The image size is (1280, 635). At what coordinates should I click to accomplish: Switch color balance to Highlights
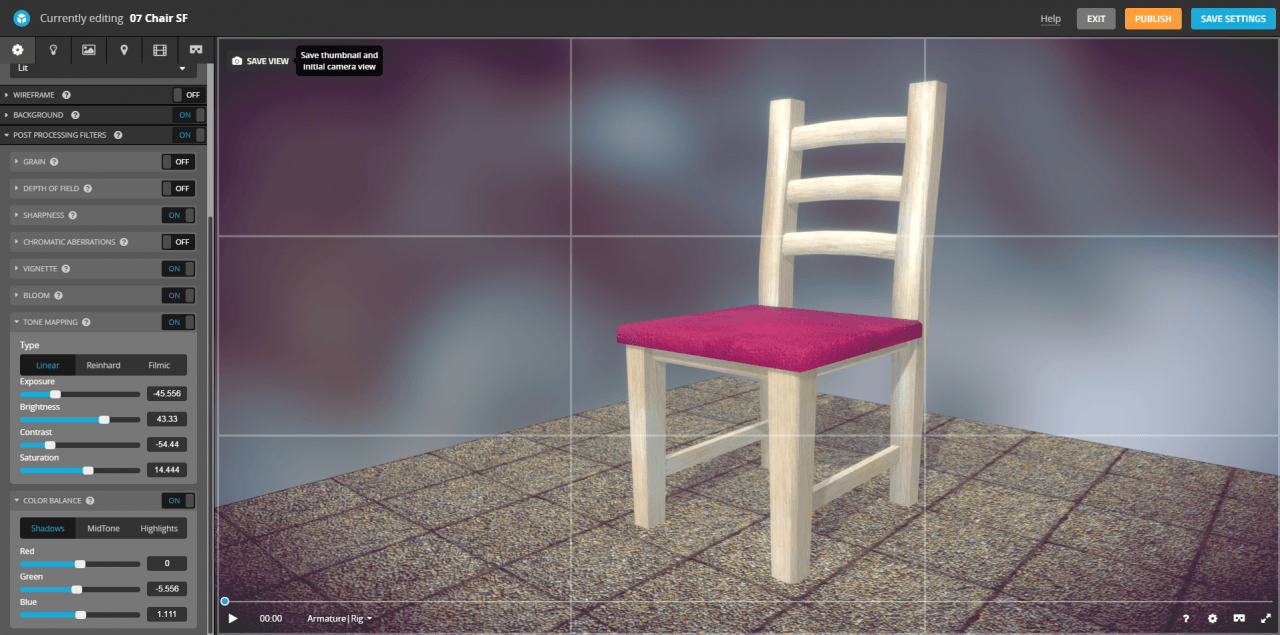pyautogui.click(x=159, y=528)
